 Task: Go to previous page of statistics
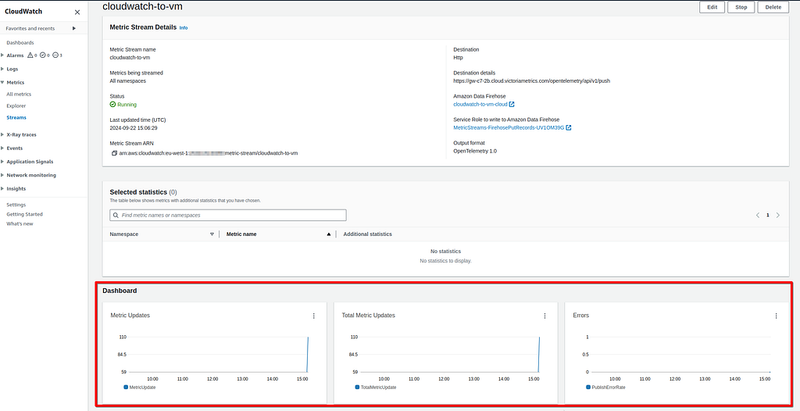pyautogui.click(x=758, y=215)
